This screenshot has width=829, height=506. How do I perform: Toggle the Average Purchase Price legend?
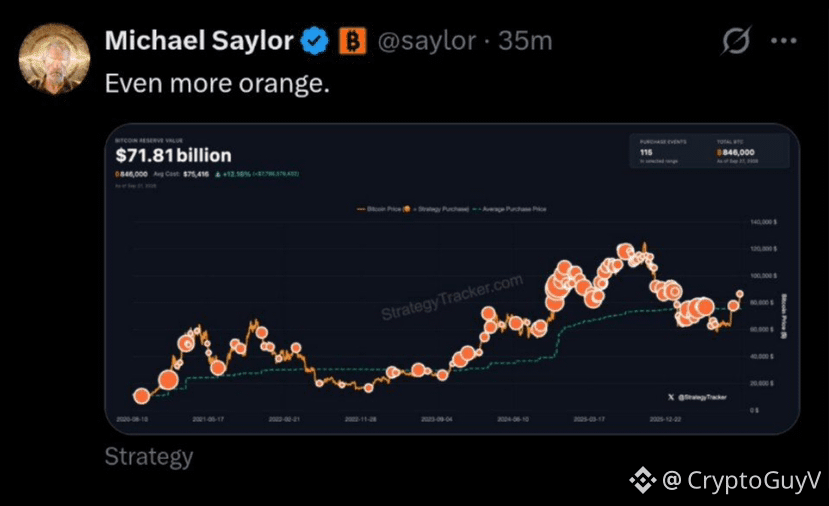click(x=509, y=209)
